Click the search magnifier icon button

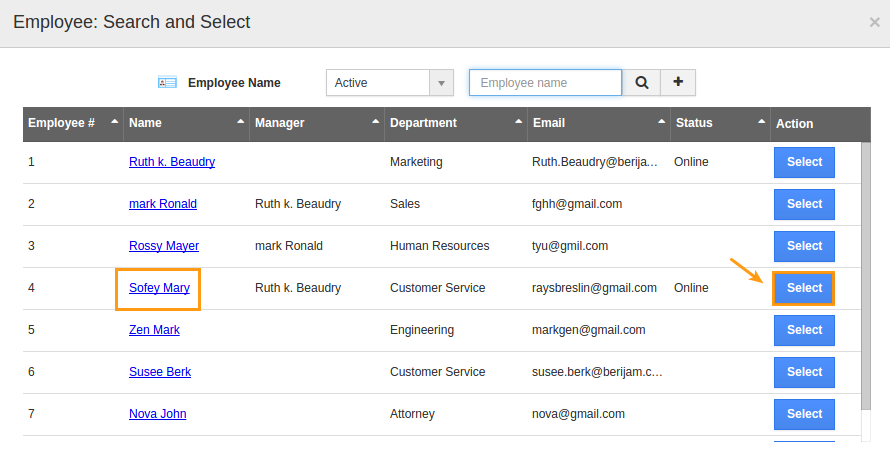(641, 82)
